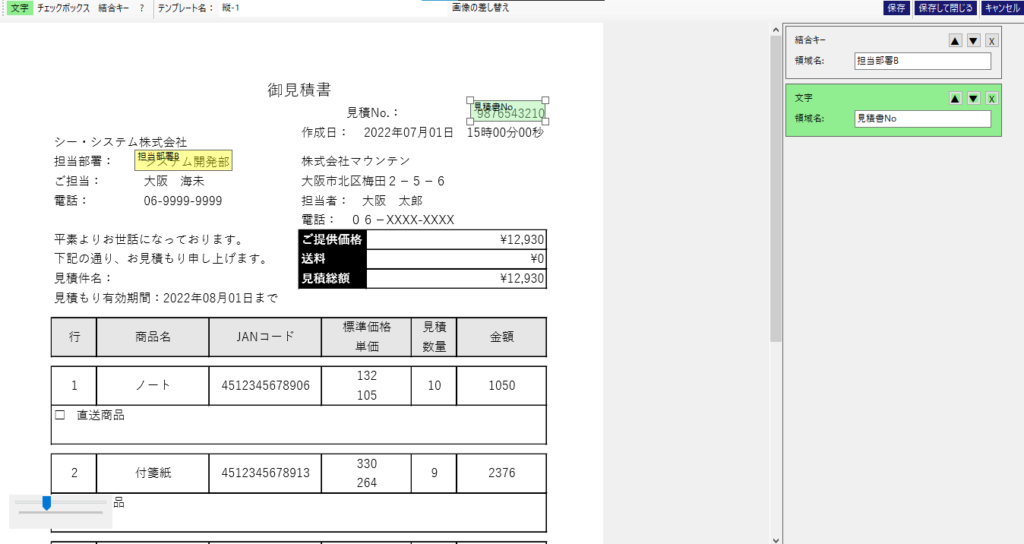Focus the 担当部署B 領域名 field

[x=921, y=61]
